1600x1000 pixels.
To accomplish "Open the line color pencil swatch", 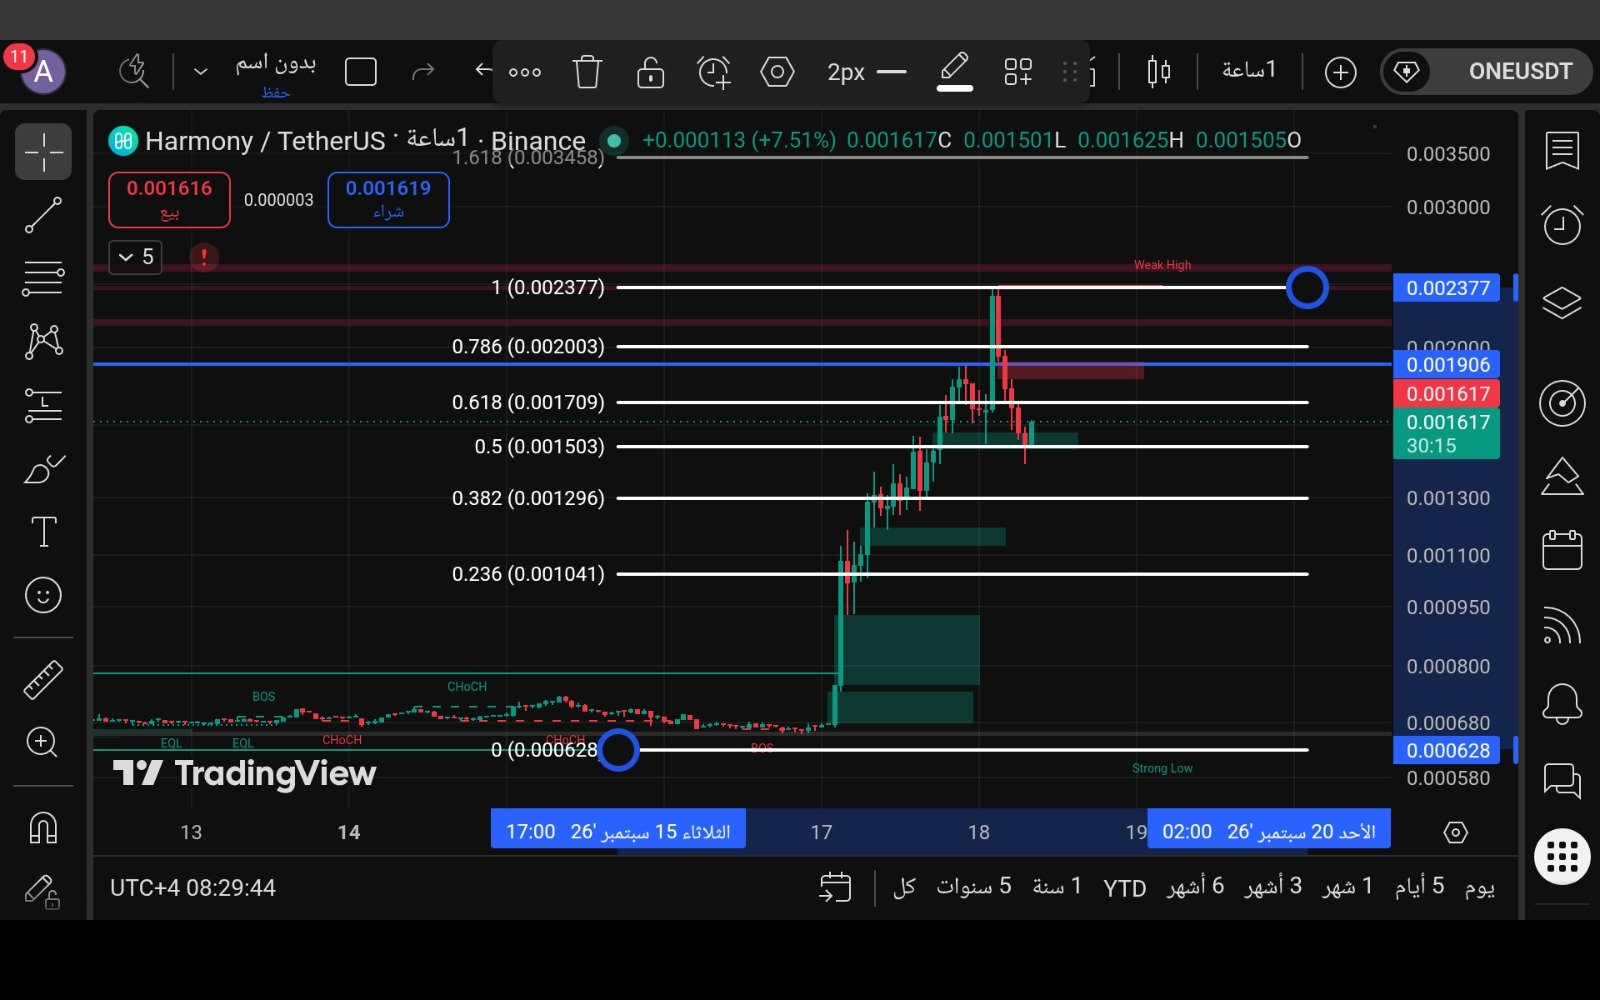I will tap(955, 72).
